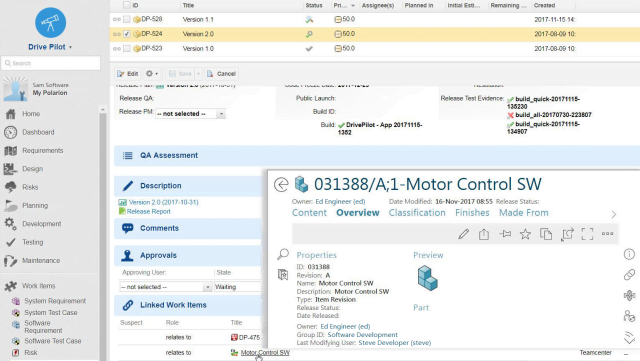Check the DP-523 row checkbox
This screenshot has width=640, height=361.
127,49
